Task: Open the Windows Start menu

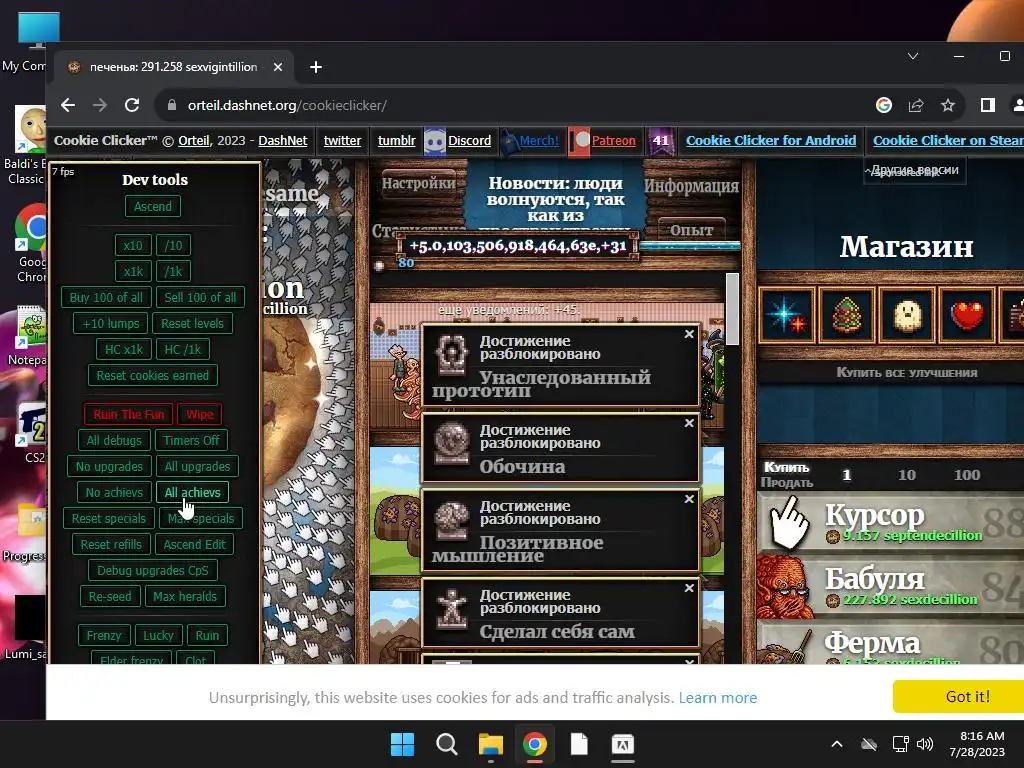Action: click(x=402, y=744)
